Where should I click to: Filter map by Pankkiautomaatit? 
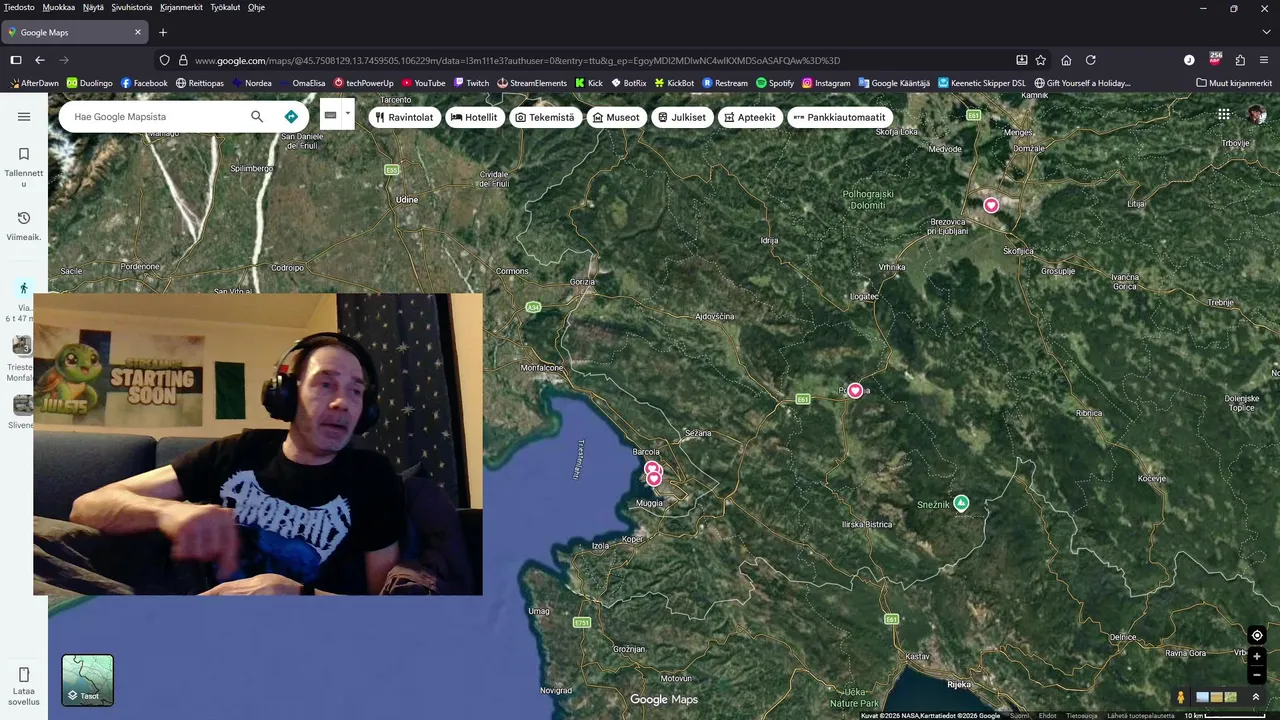(x=840, y=117)
